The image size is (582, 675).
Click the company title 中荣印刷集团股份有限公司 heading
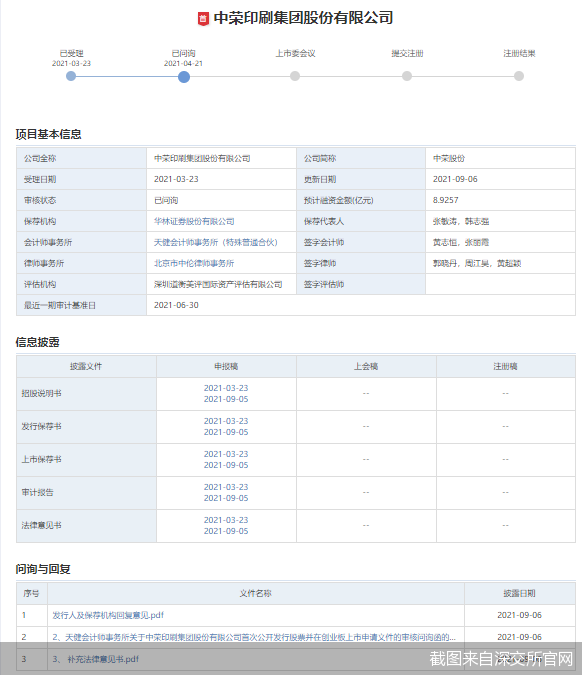303,18
